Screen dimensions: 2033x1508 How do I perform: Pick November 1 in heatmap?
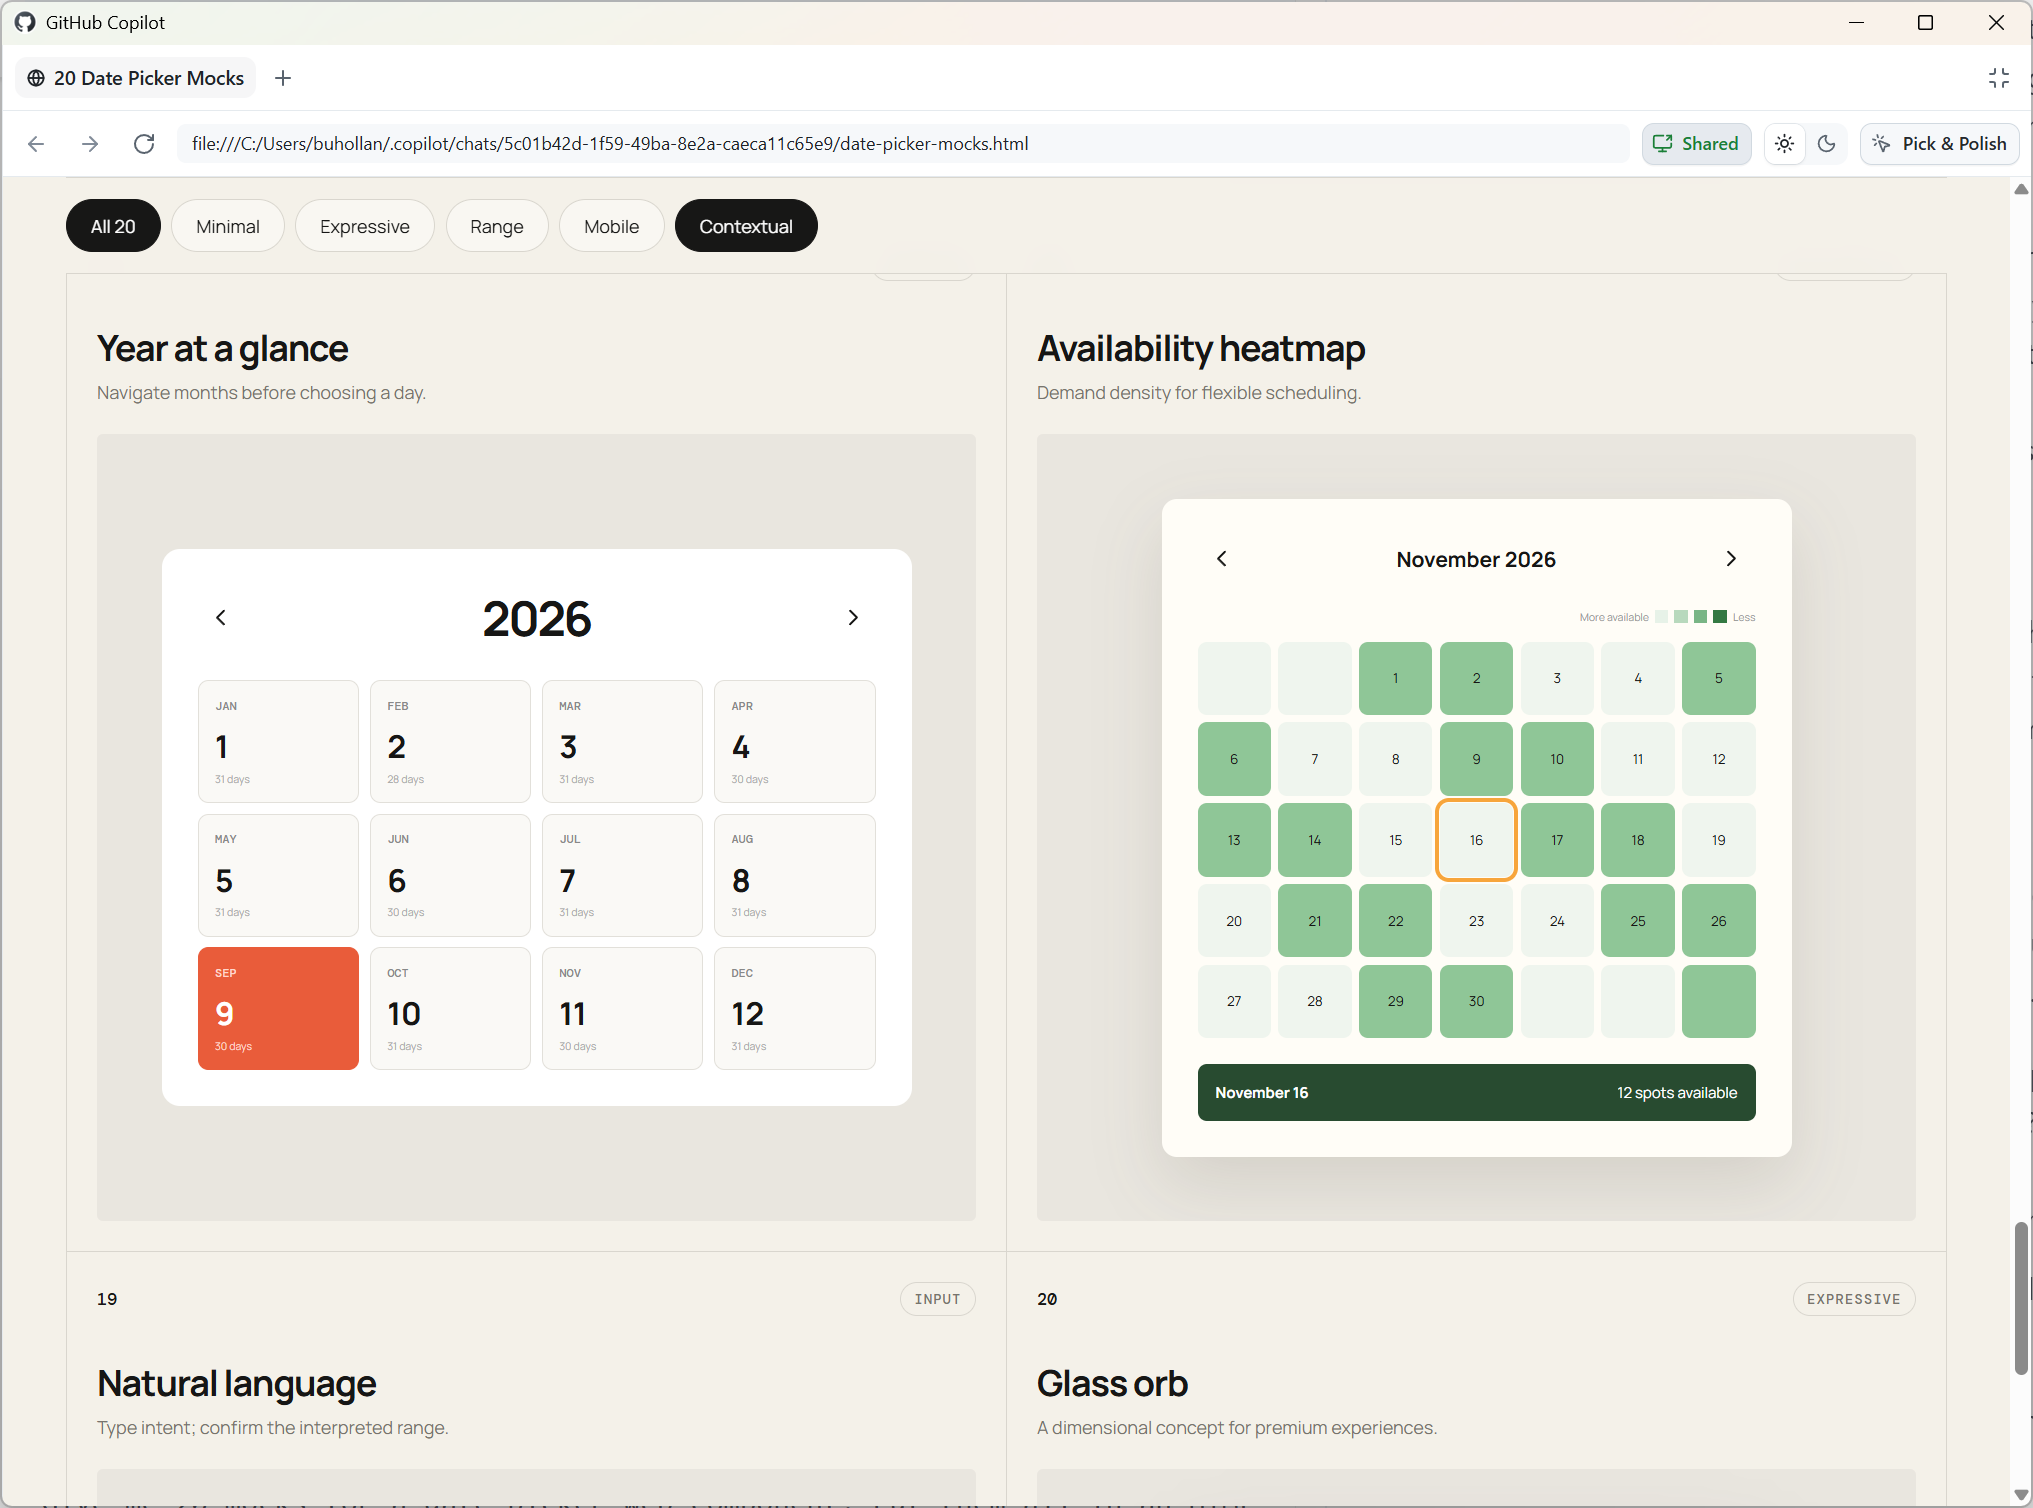point(1395,678)
